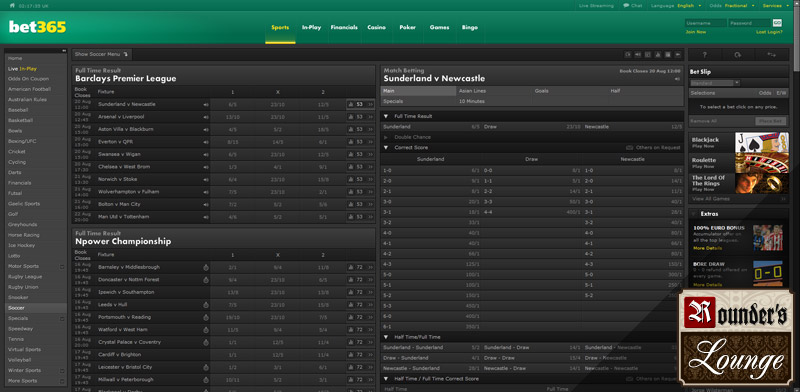Switch to the In-Play top tab
The image size is (800, 392).
[311, 28]
